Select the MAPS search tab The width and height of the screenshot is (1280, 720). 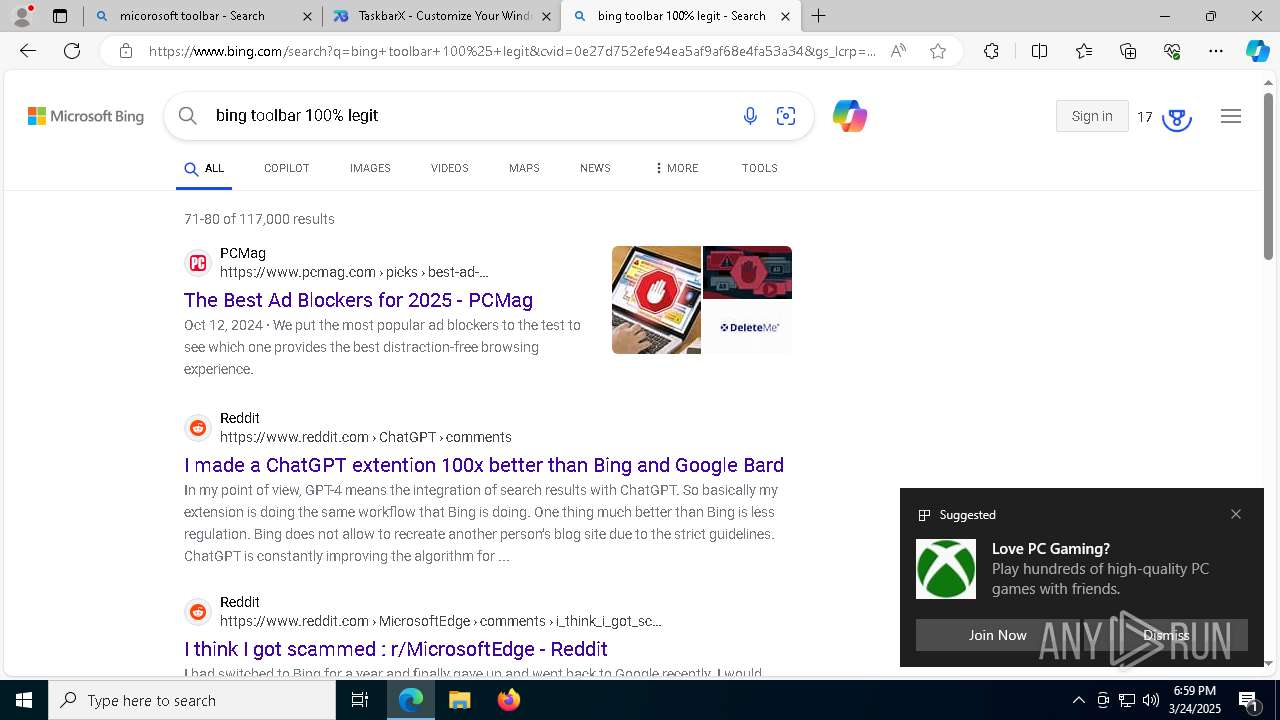click(x=524, y=168)
